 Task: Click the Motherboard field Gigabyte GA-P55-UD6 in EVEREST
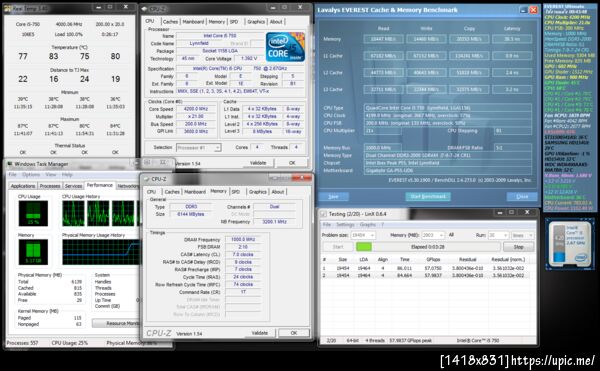tap(447, 170)
